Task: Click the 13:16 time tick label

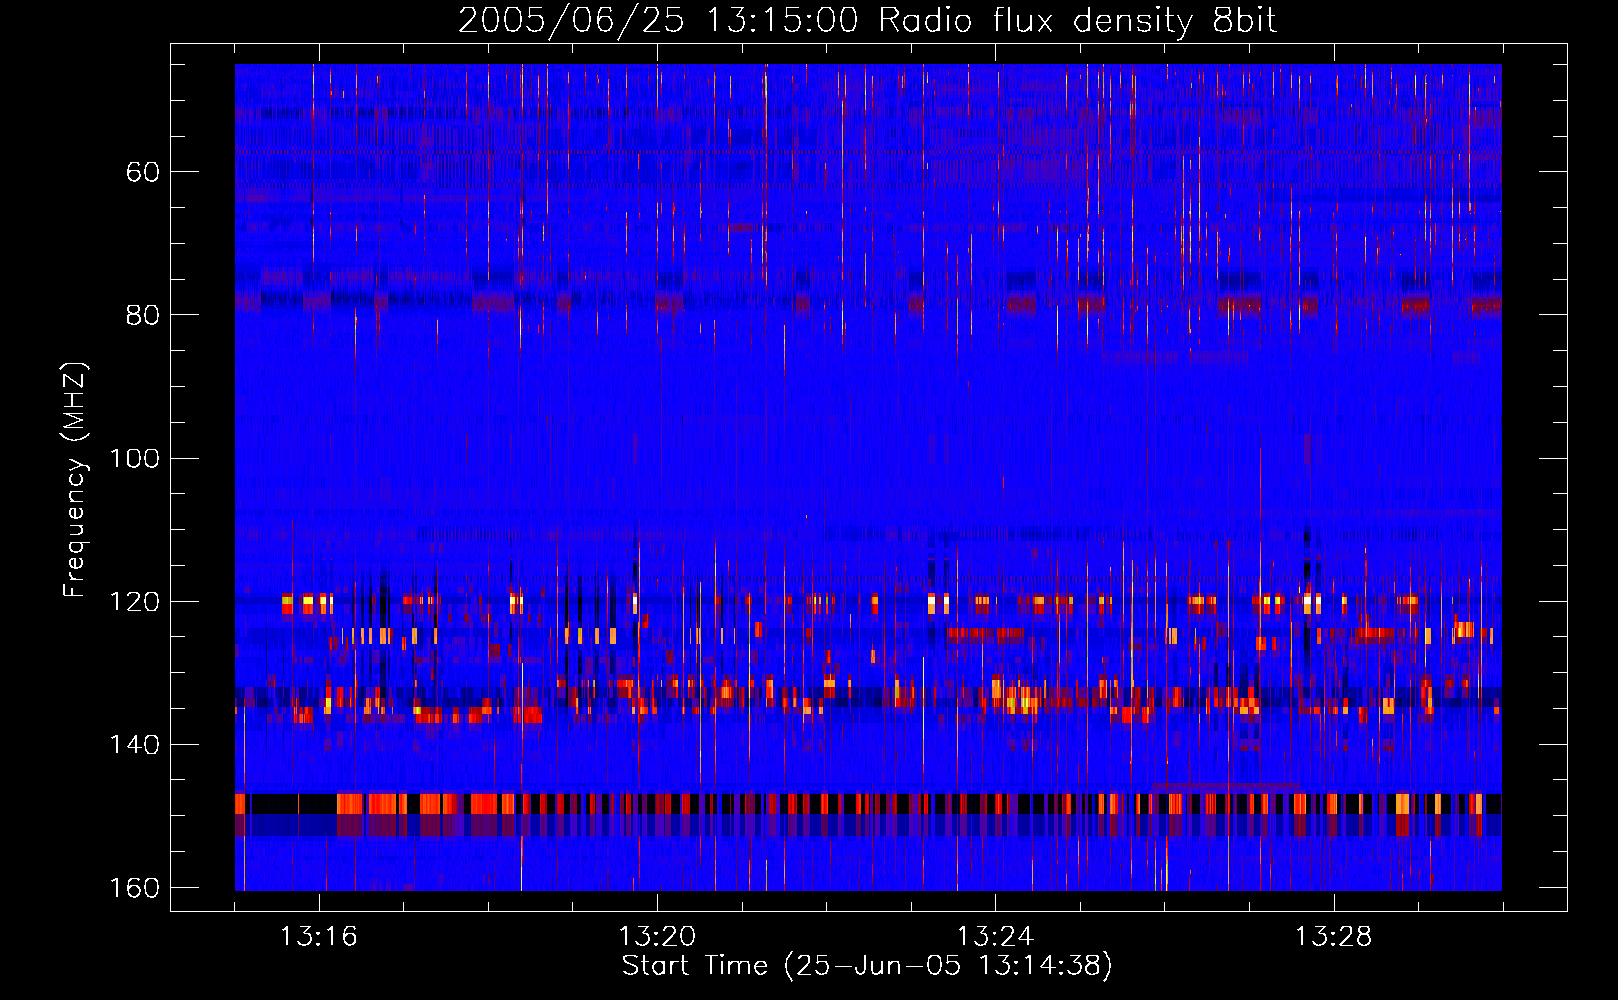Action: point(319,937)
